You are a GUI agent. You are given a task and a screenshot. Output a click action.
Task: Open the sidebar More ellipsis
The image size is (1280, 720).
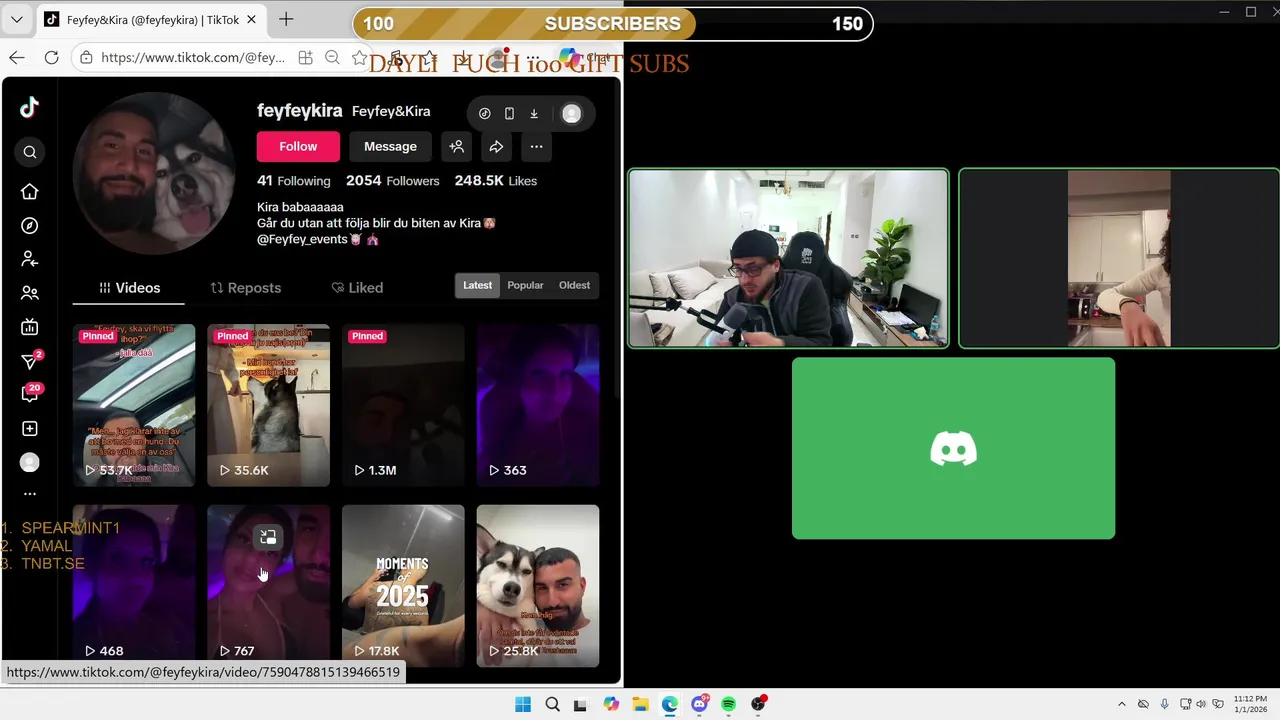(30, 494)
